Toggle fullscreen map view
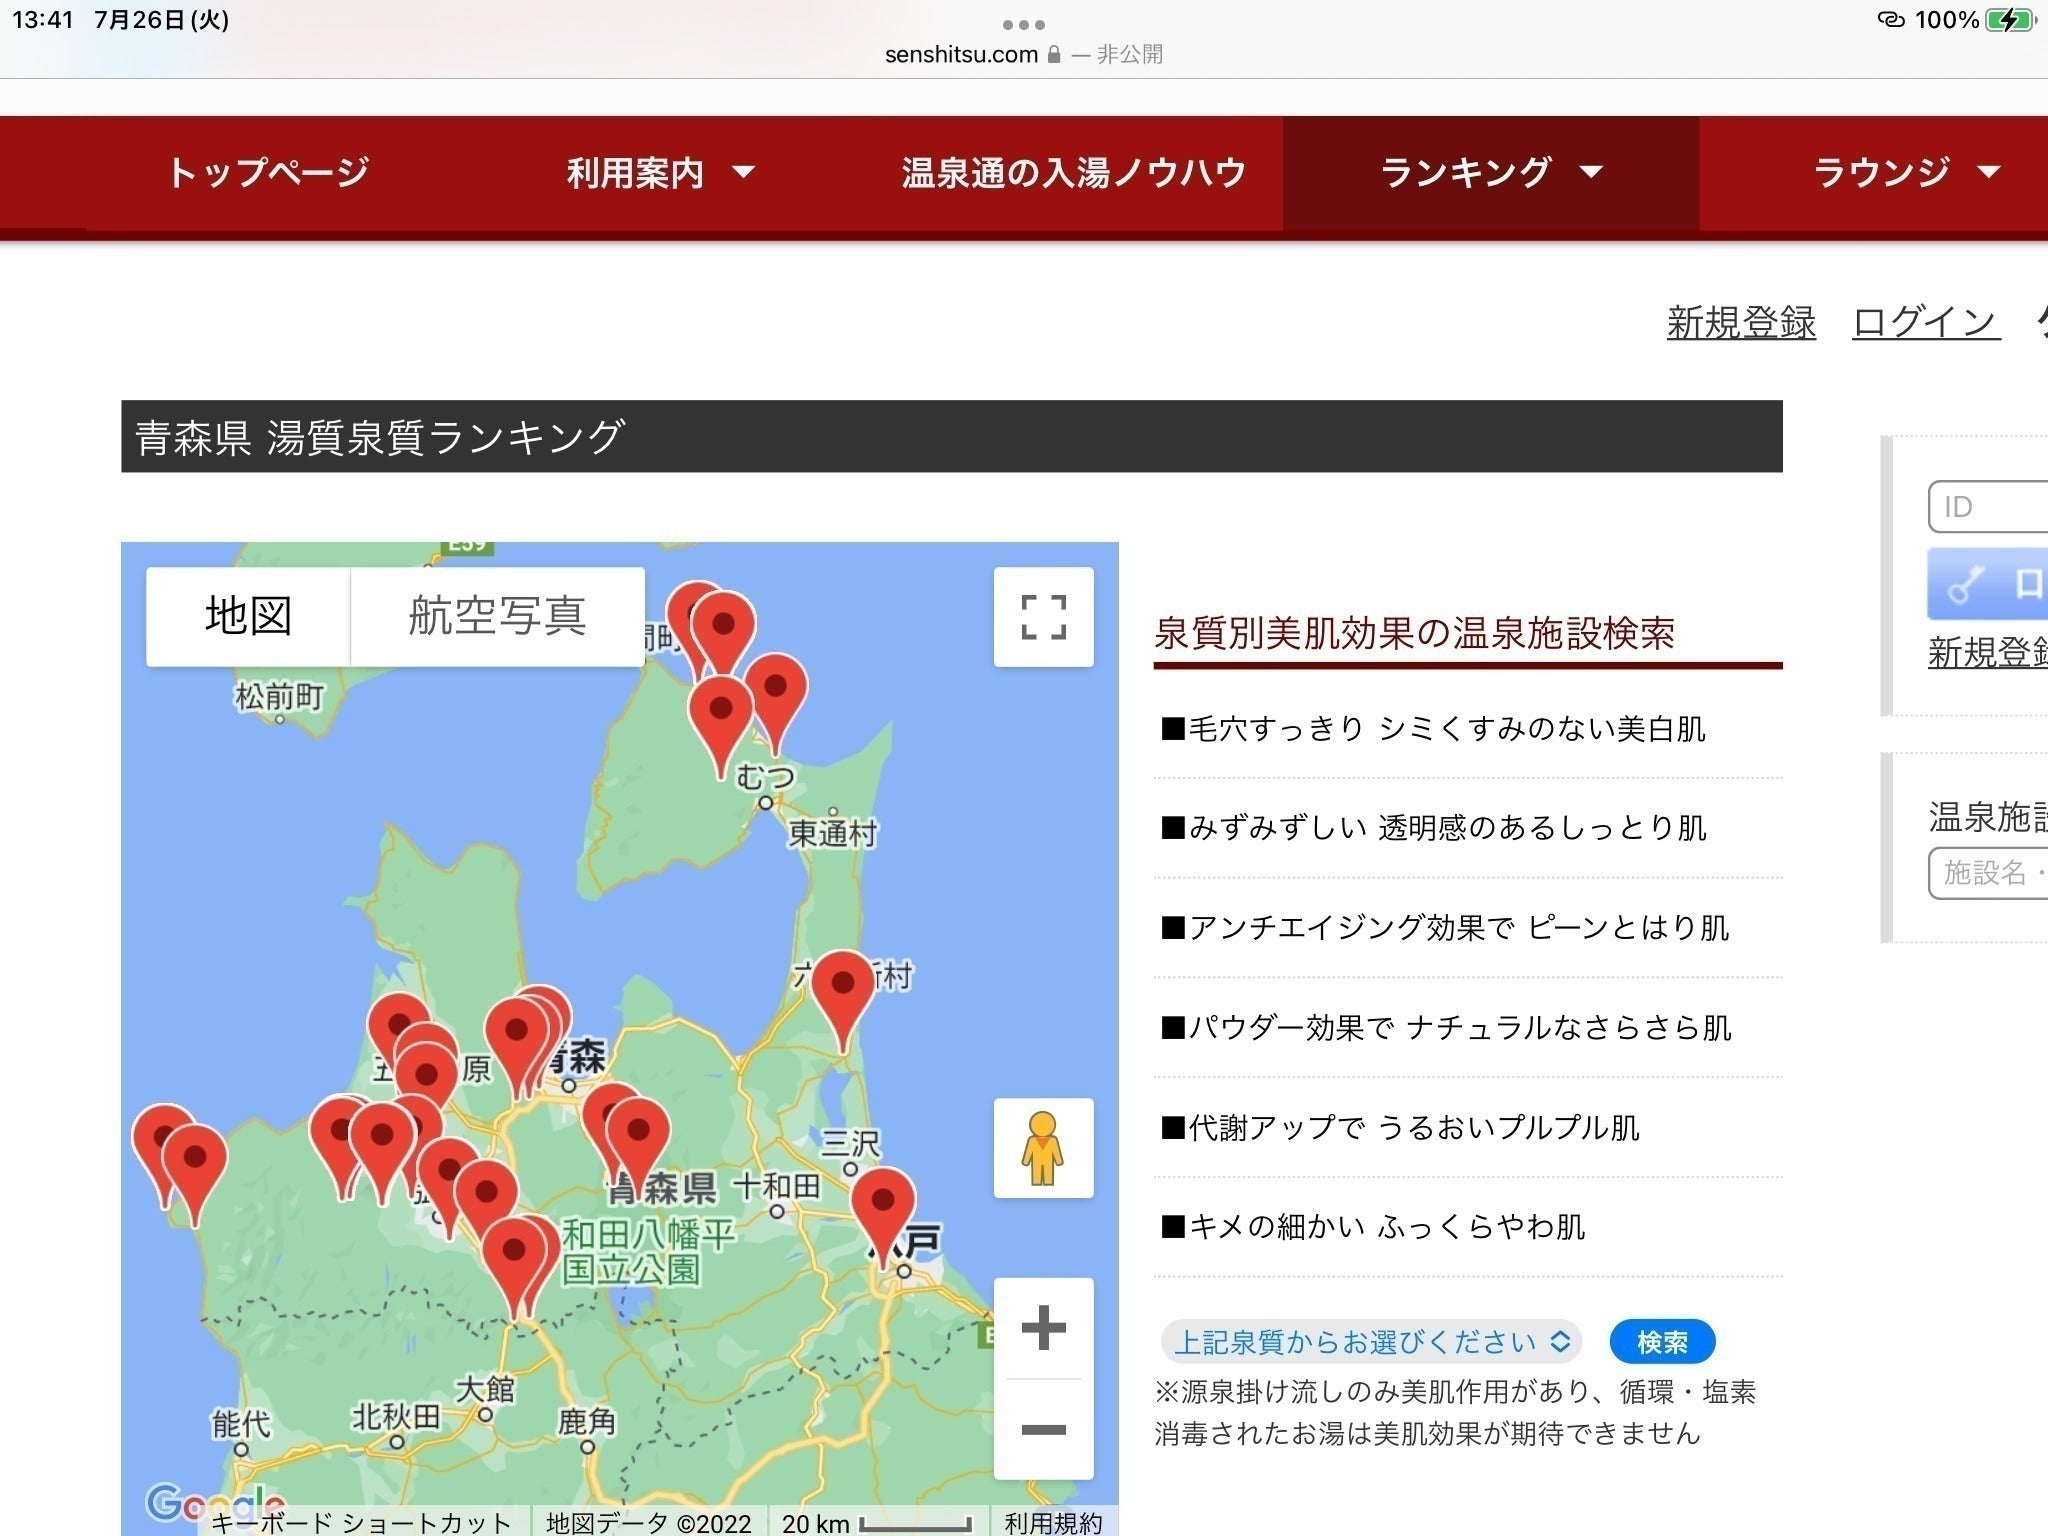The width and height of the screenshot is (2048, 1536). [x=1043, y=617]
